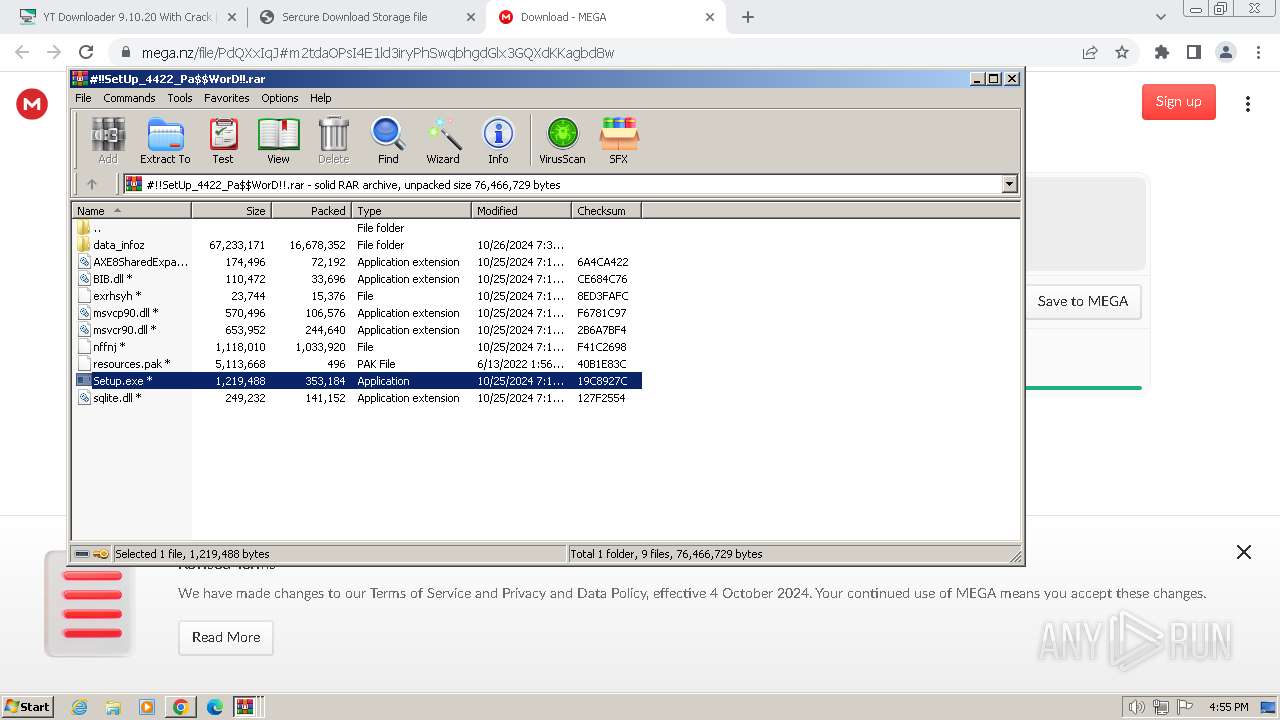Open the Tools menu
Screen dimensions: 1280x720
(x=180, y=98)
